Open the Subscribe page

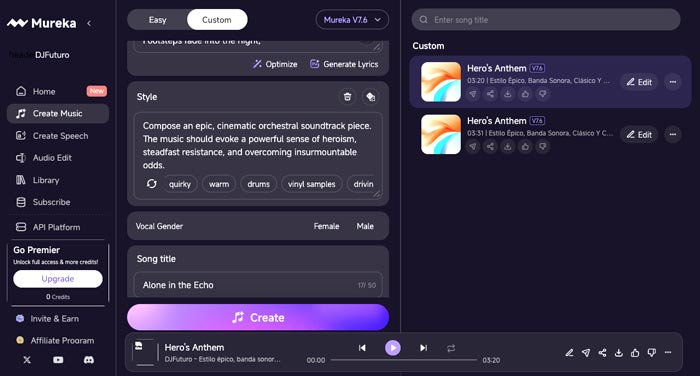pos(58,202)
